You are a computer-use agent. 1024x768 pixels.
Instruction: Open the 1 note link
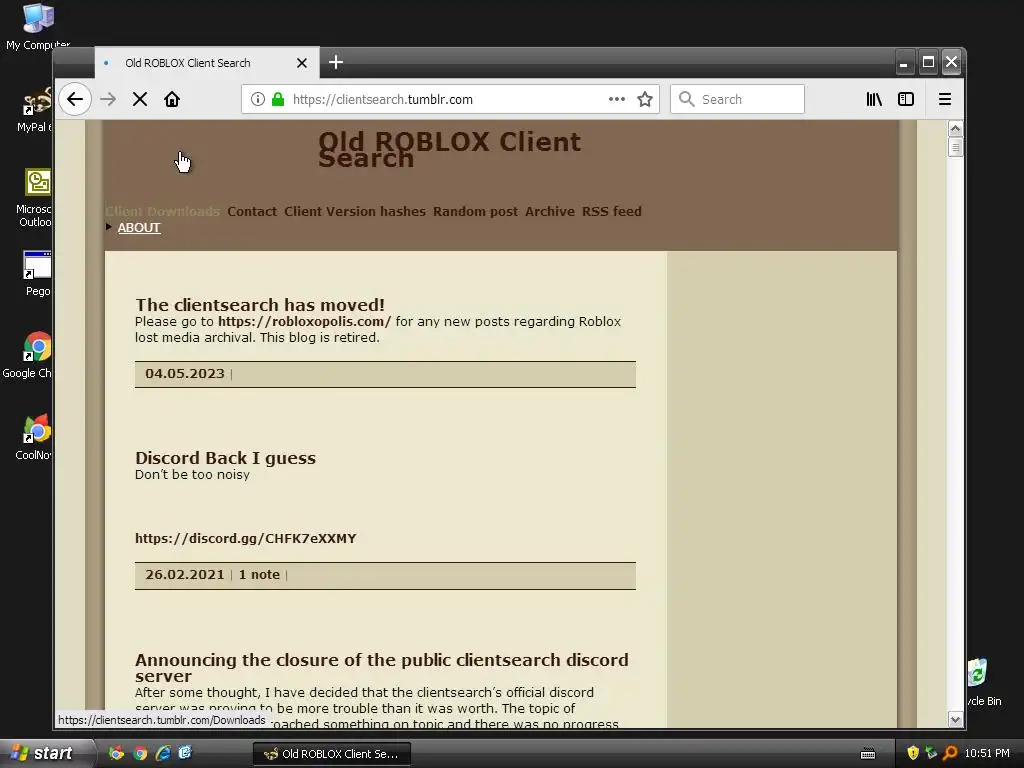[259, 575]
